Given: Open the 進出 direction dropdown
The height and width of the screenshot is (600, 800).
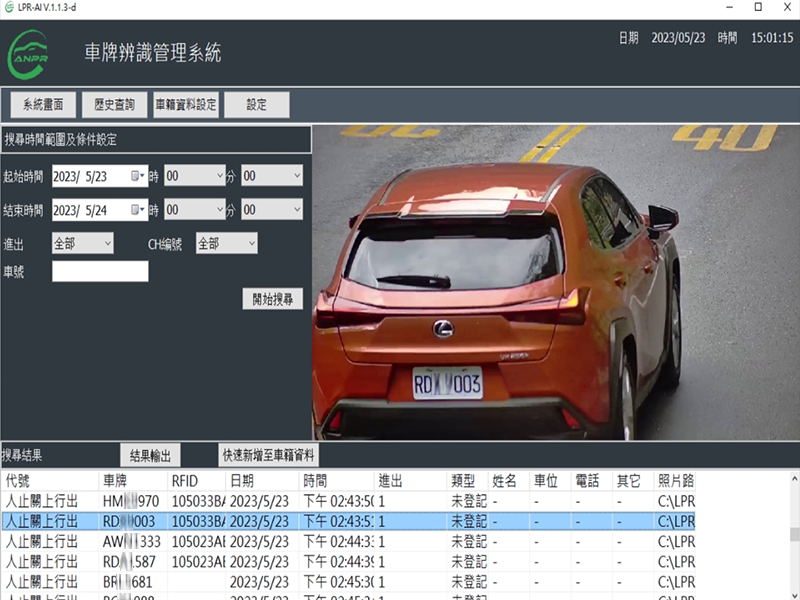Looking at the screenshot, I should [x=83, y=243].
